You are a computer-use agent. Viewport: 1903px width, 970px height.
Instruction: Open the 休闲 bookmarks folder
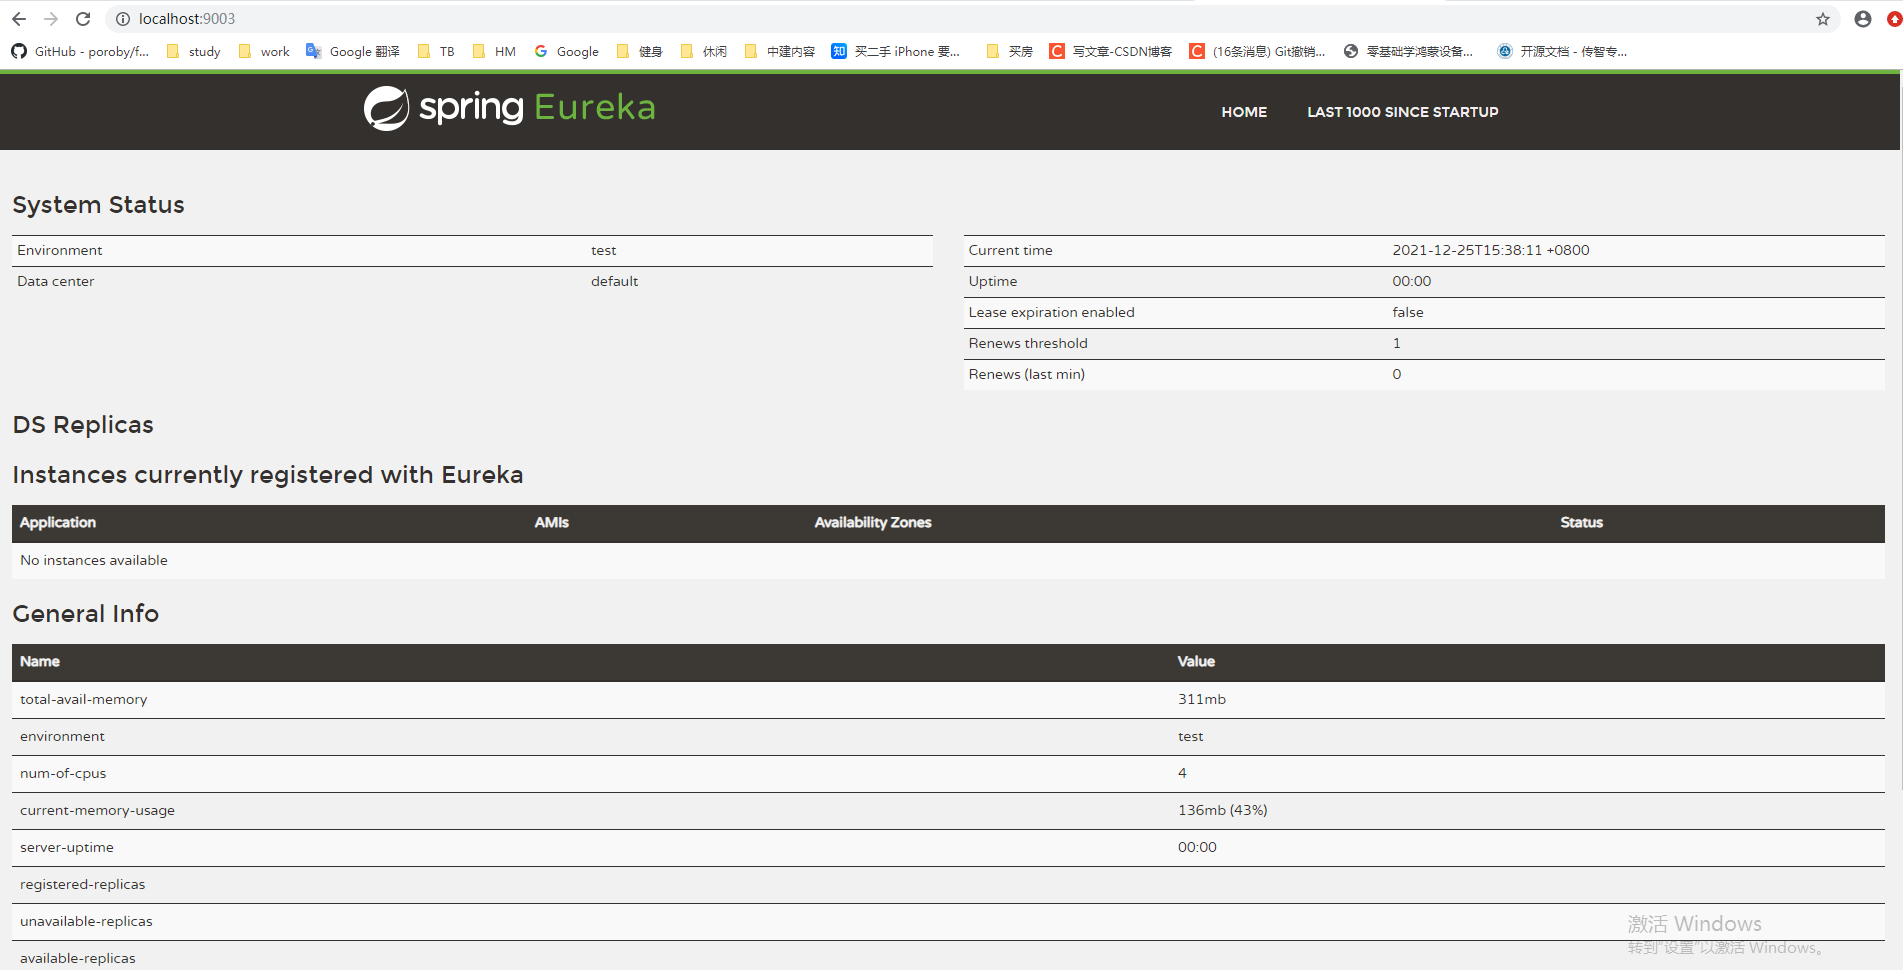(703, 51)
